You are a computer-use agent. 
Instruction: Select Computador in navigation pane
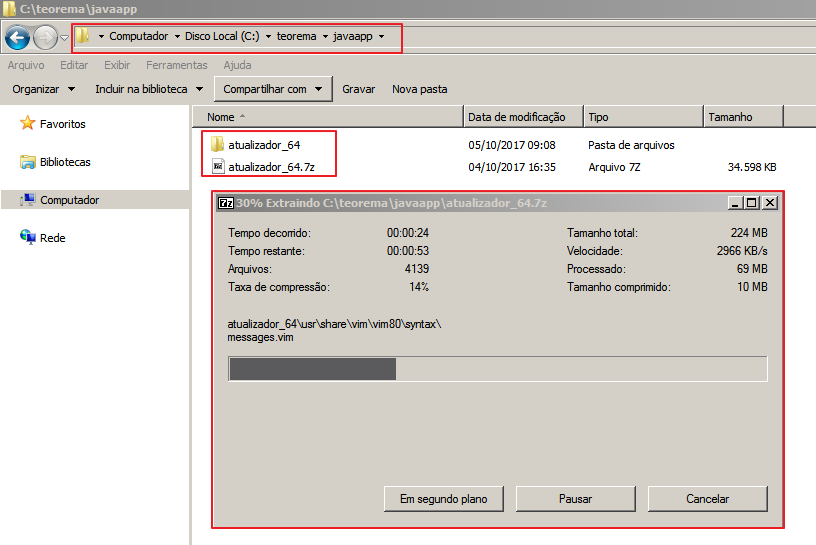point(70,200)
